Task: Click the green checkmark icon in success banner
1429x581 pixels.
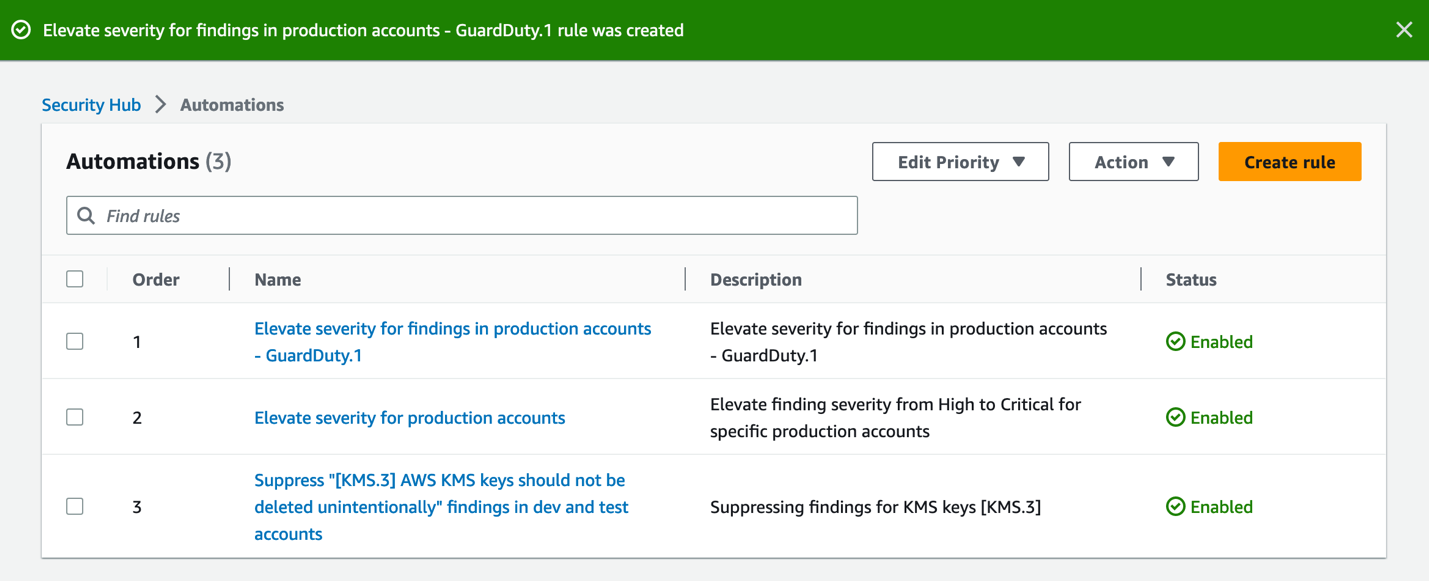Action: click(21, 30)
